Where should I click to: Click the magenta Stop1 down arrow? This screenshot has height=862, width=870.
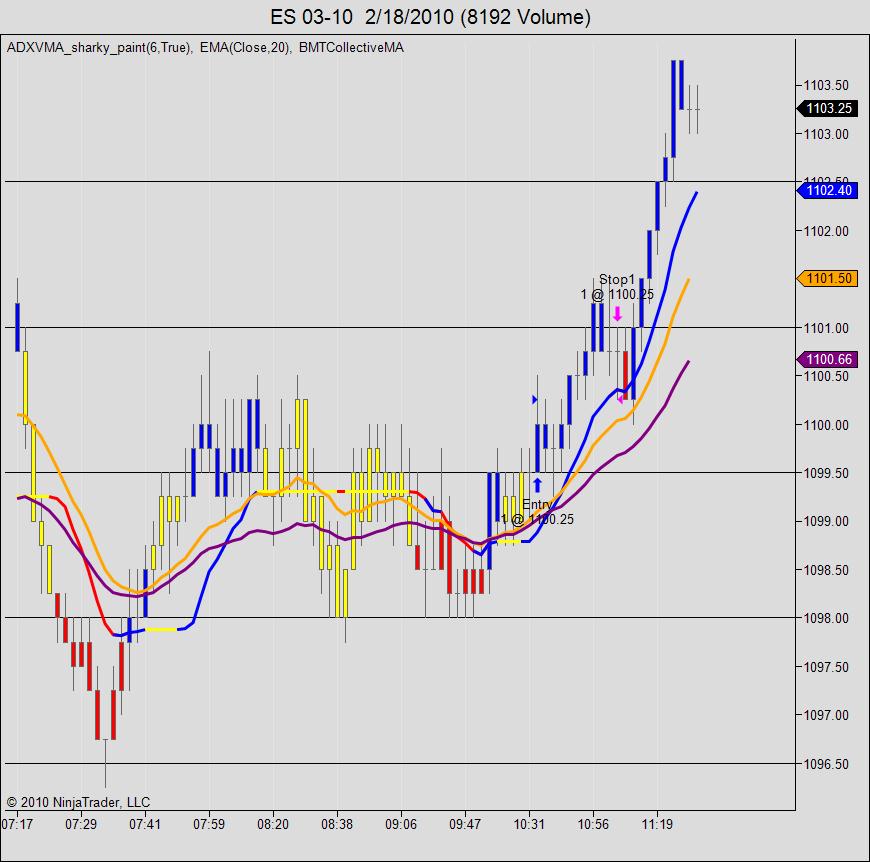point(617,314)
